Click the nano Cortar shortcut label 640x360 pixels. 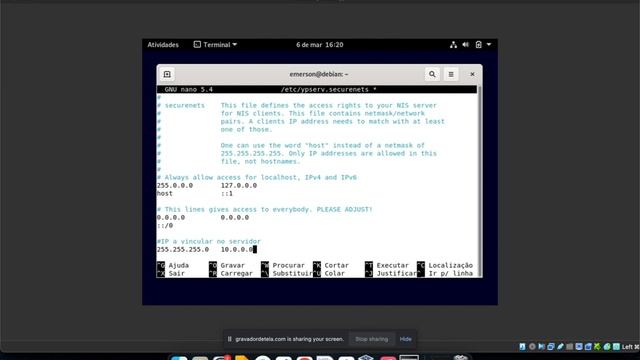(336, 265)
